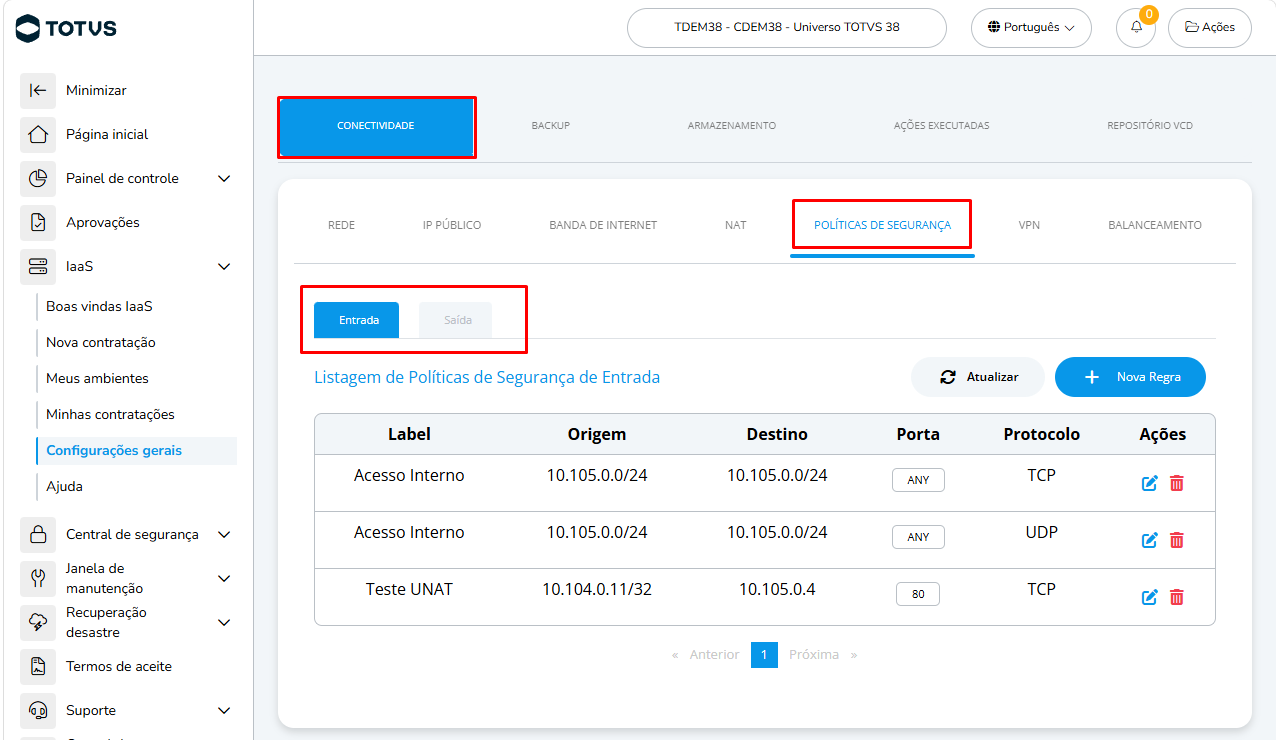Select page 1 in pagination

coord(764,654)
